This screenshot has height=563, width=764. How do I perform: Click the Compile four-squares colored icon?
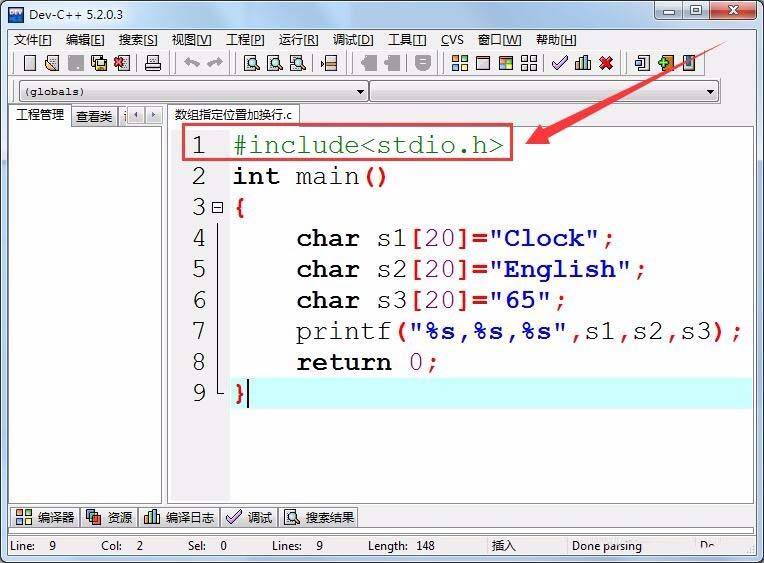click(459, 63)
